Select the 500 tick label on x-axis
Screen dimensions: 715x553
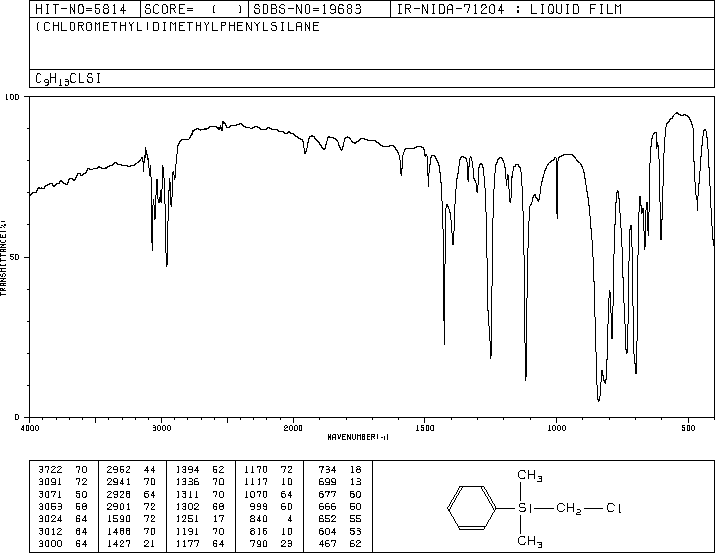pyautogui.click(x=688, y=428)
